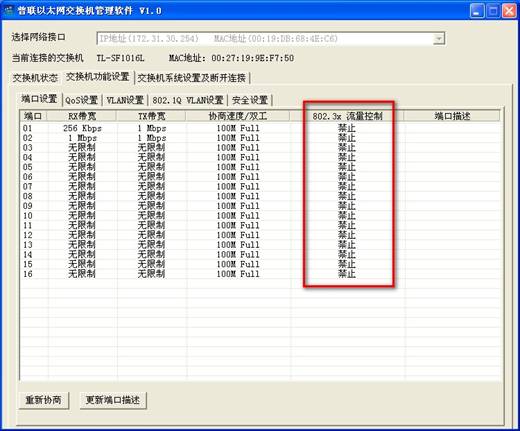Open the QoS设置 sub-tab
Screen dimensions: 520x431
(x=82, y=100)
